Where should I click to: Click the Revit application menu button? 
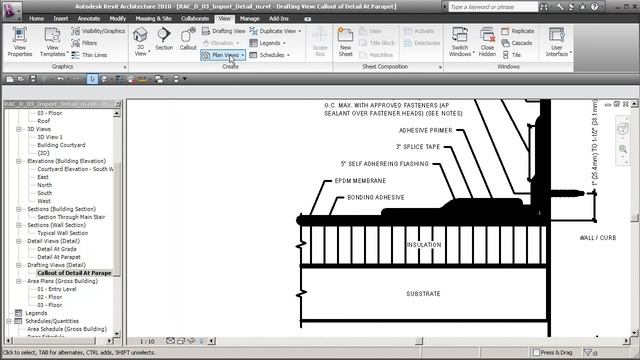coord(11,10)
